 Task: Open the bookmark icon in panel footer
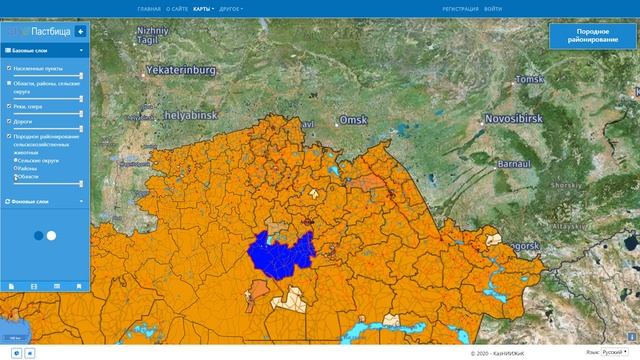tap(79, 287)
